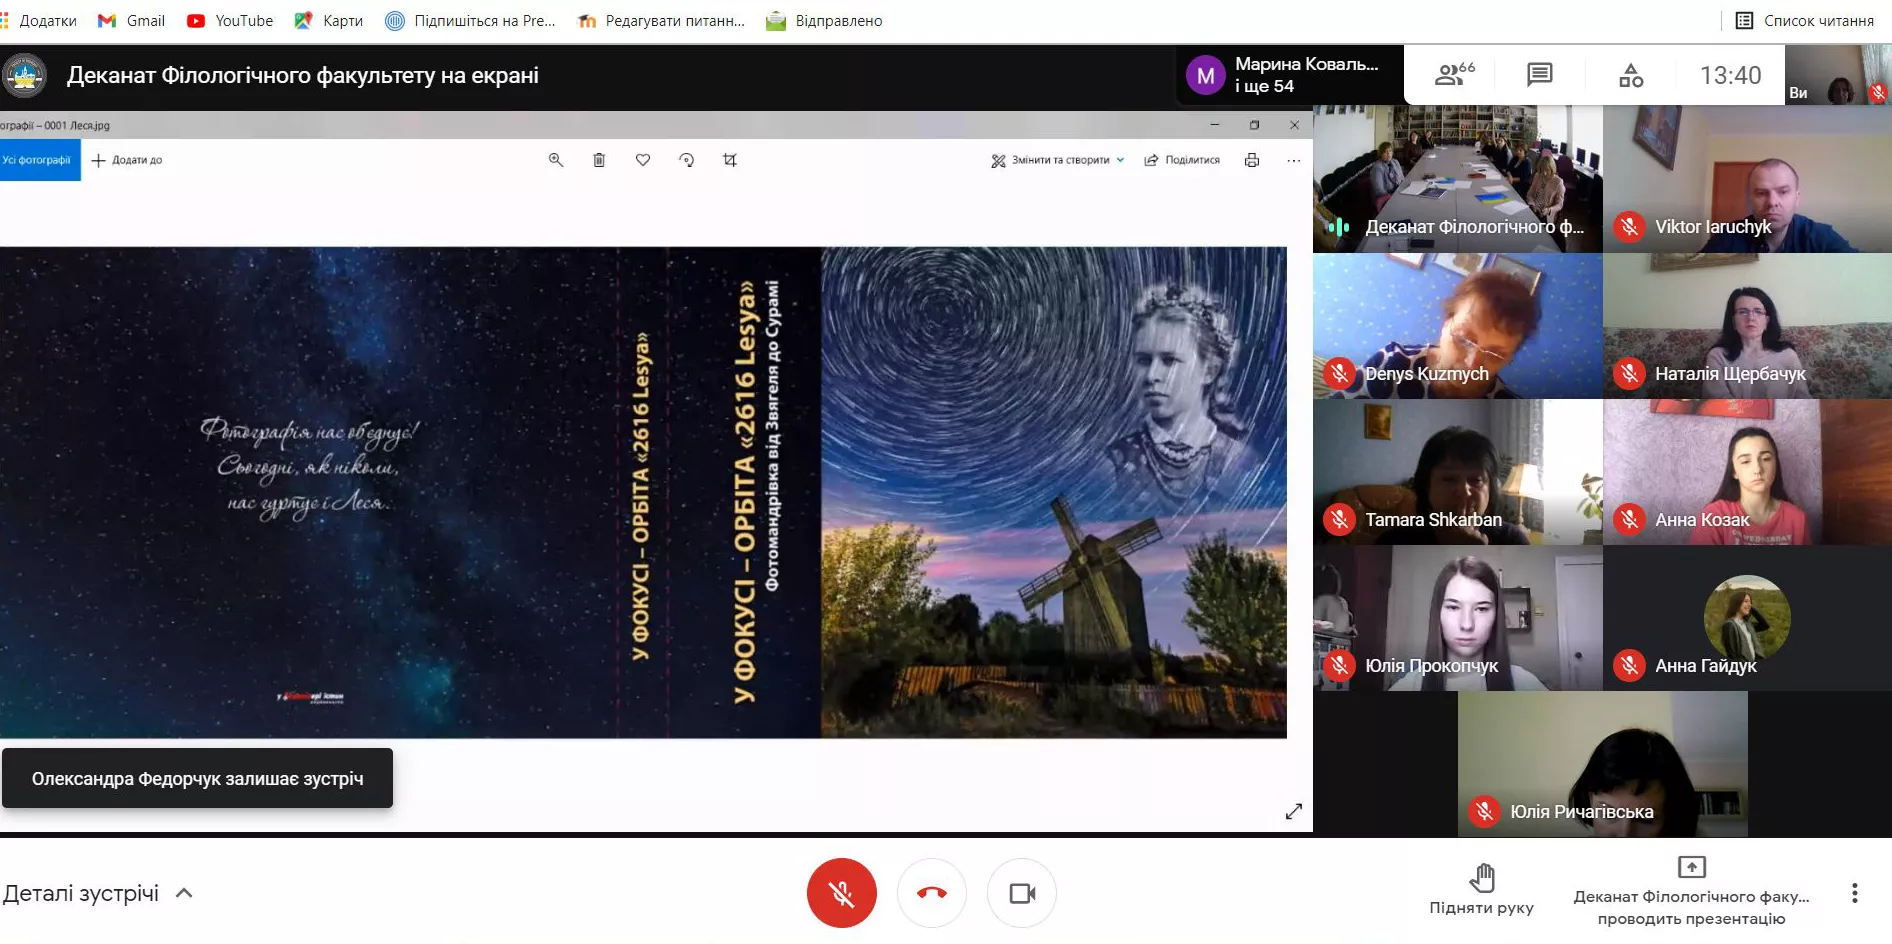Open the participants list icon

1453,75
